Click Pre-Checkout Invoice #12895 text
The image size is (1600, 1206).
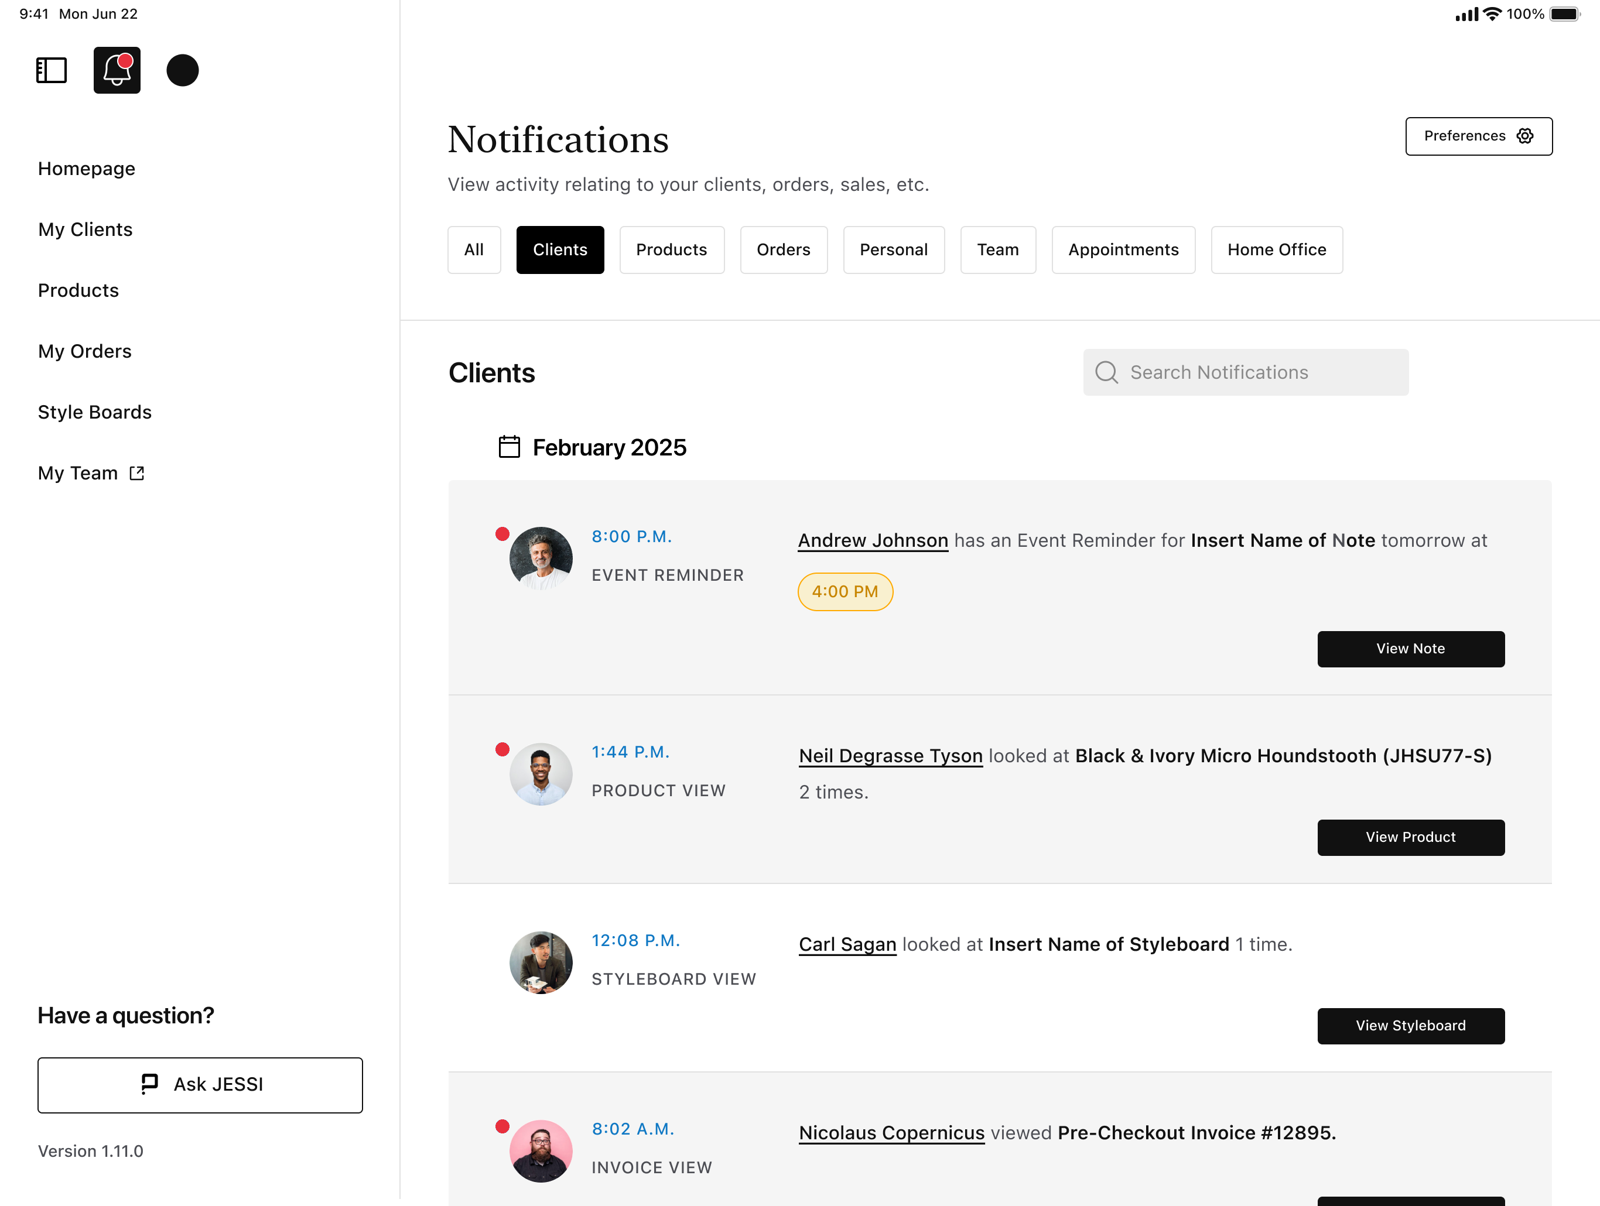click(1197, 1133)
